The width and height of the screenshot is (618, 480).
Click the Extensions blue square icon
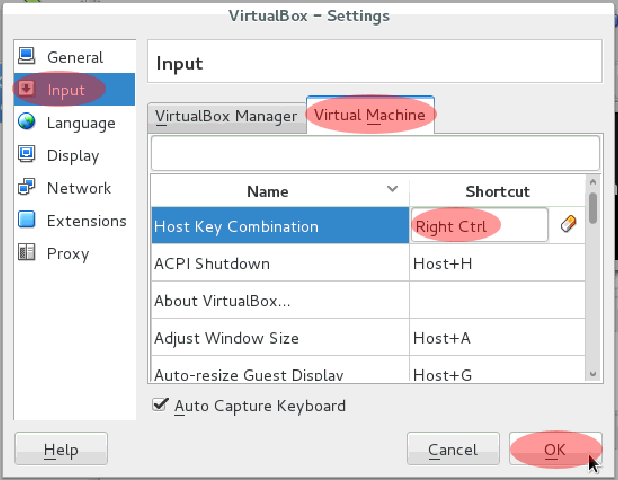pos(26,220)
